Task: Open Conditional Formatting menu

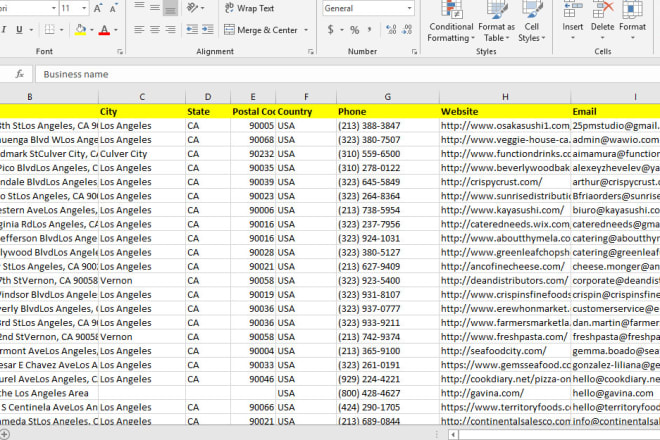Action: click(451, 21)
